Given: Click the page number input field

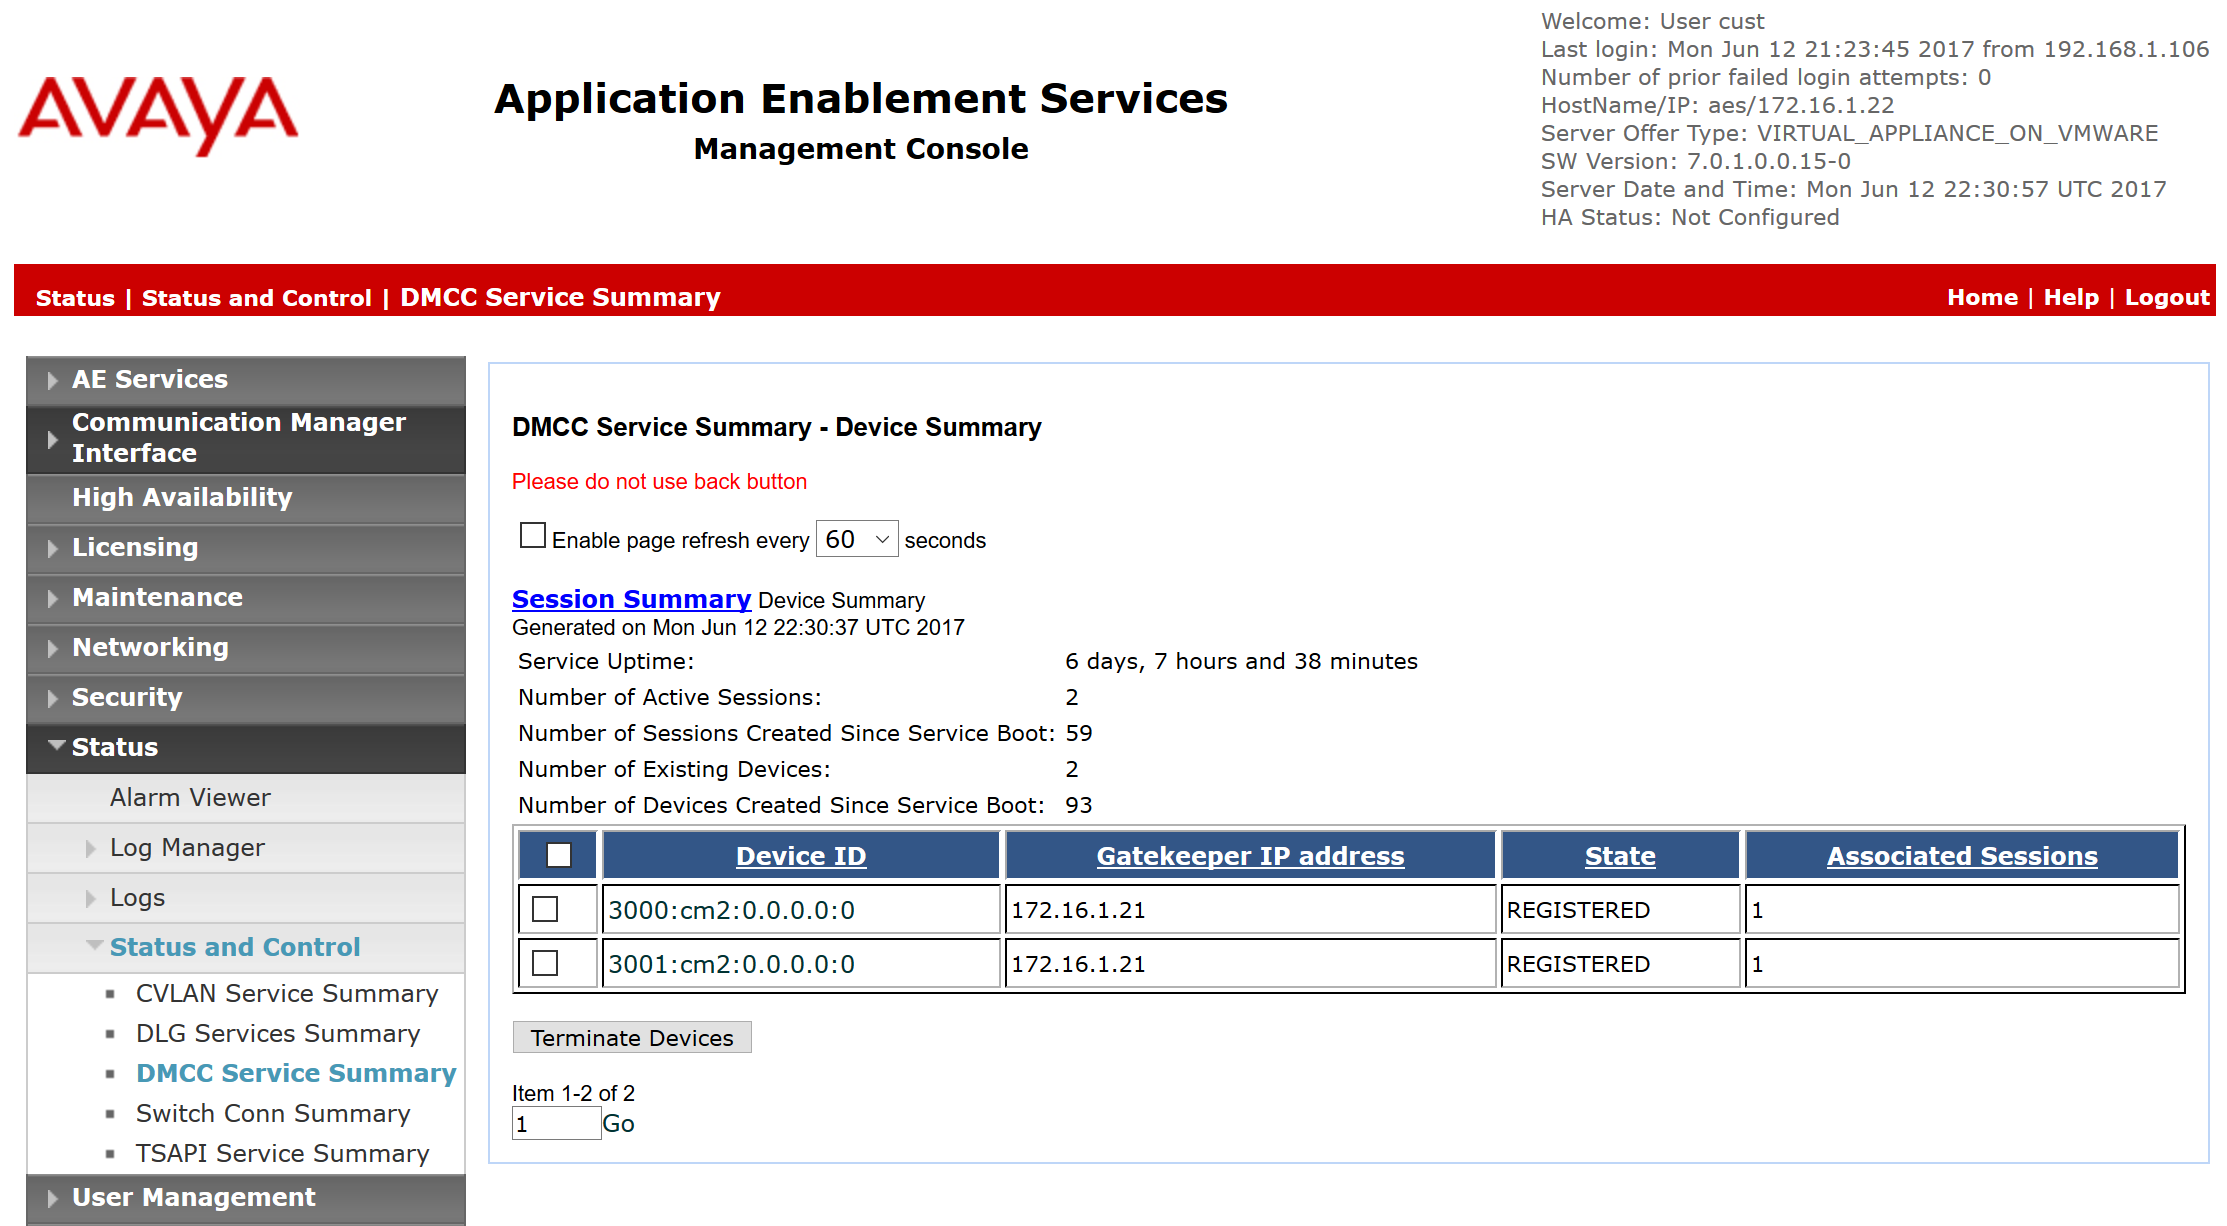Looking at the screenshot, I should (556, 1124).
